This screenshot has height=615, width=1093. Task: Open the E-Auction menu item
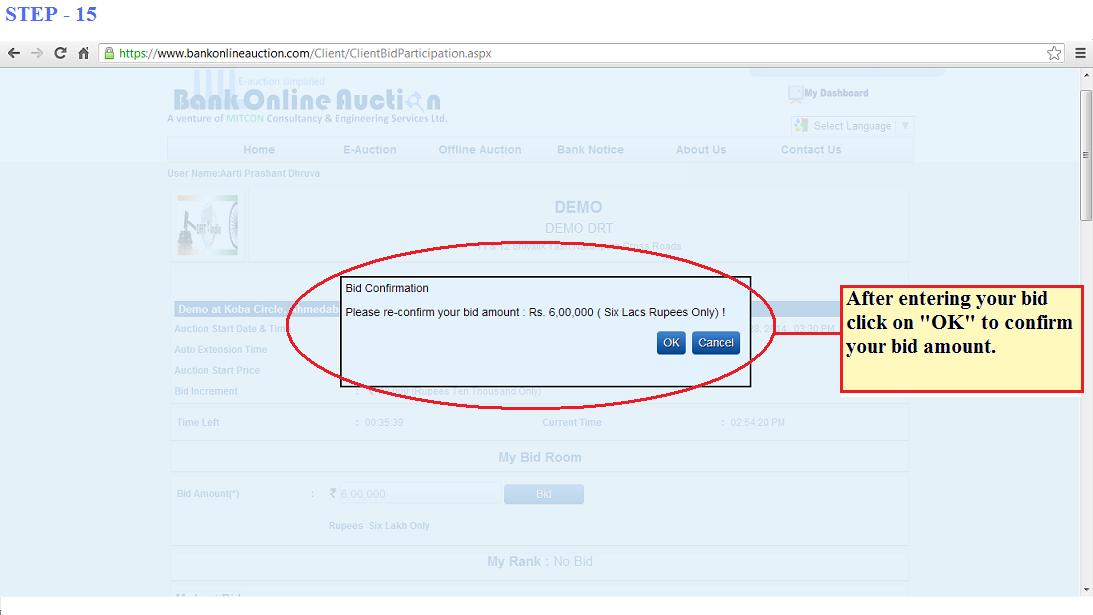pyautogui.click(x=369, y=150)
